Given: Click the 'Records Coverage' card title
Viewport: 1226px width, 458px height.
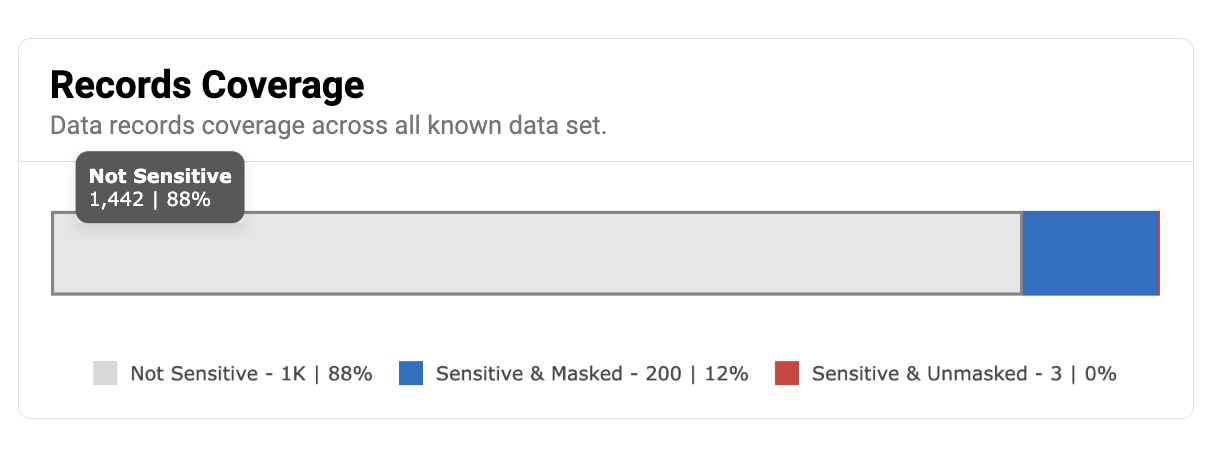Looking at the screenshot, I should pos(207,86).
